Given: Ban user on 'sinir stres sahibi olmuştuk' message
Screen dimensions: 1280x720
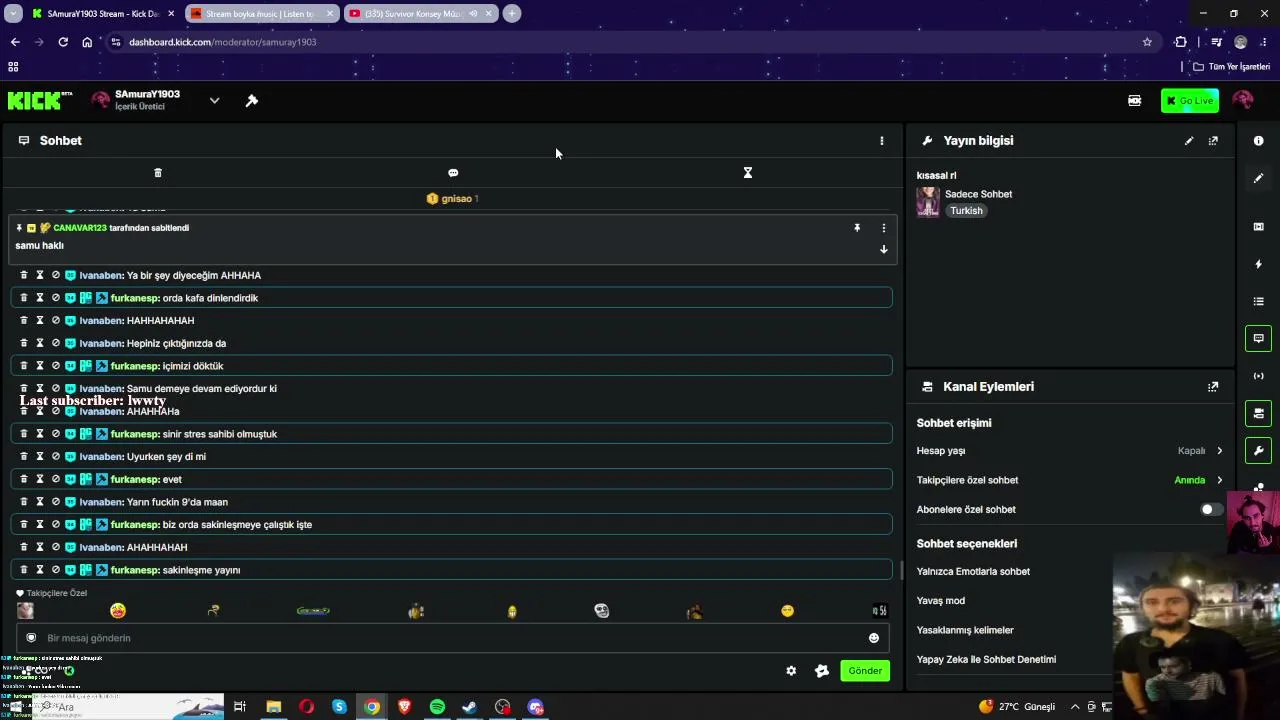Looking at the screenshot, I should tap(56, 434).
